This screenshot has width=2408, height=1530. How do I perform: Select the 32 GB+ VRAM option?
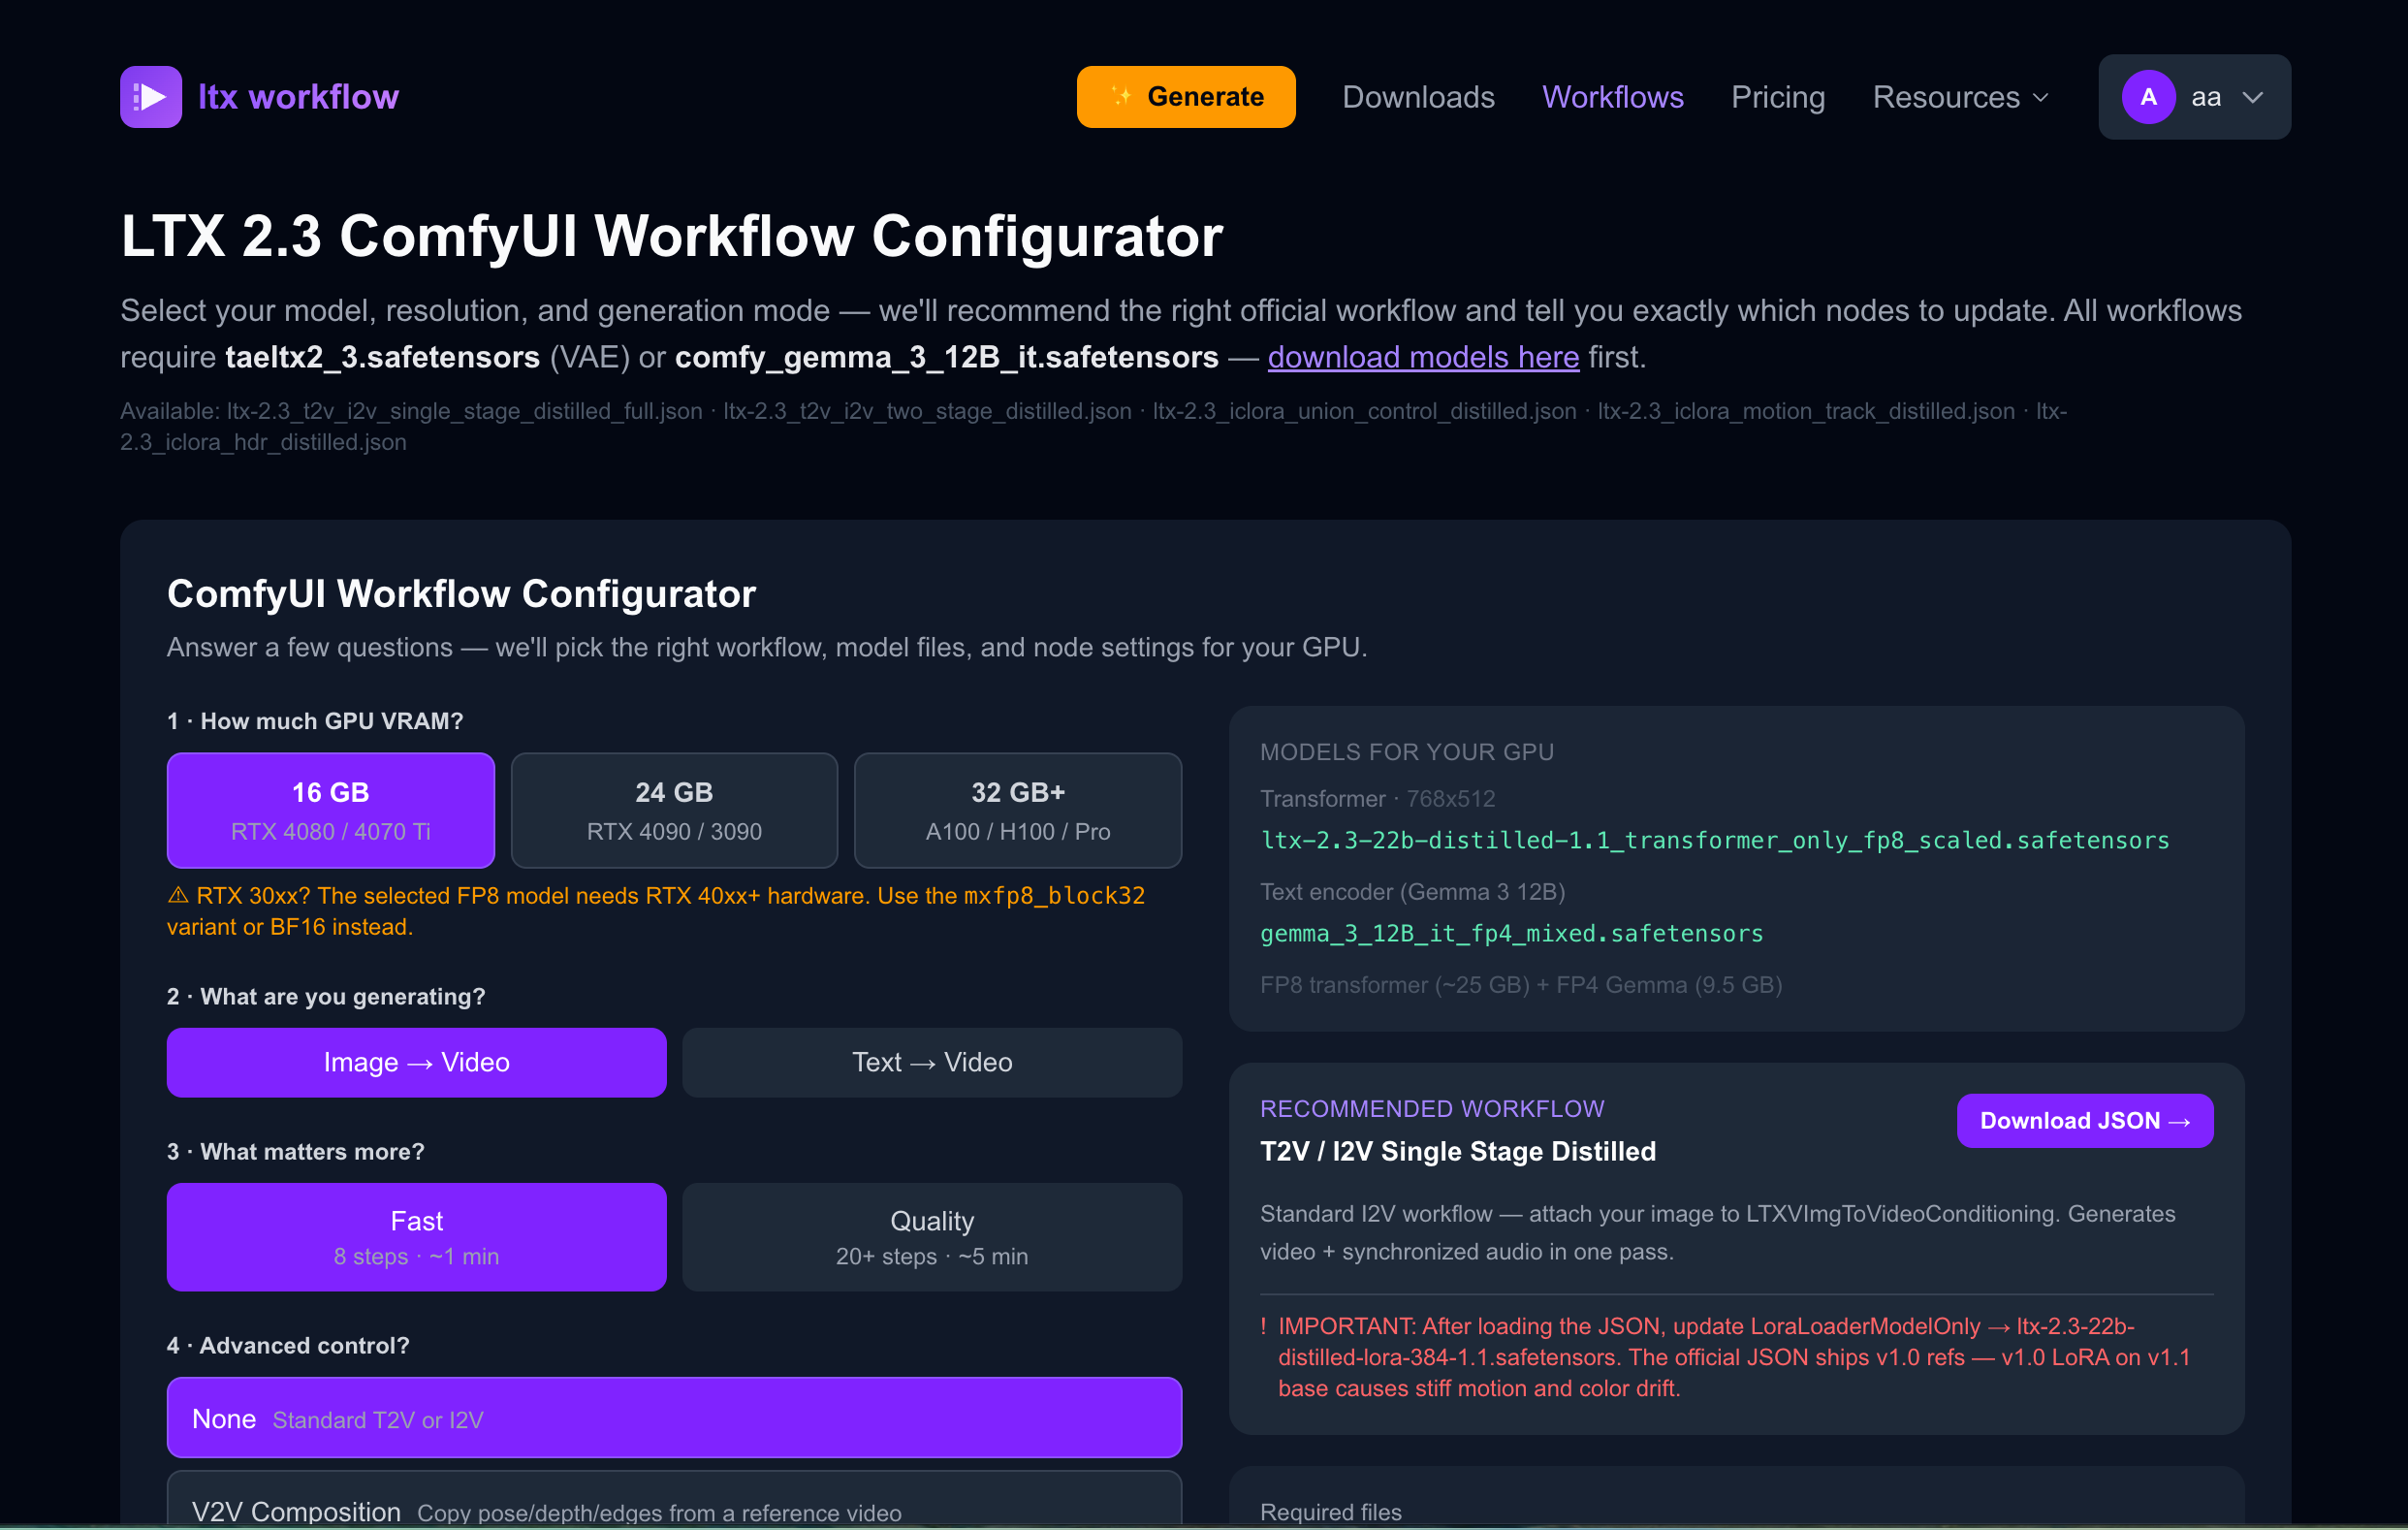[x=1018, y=810]
